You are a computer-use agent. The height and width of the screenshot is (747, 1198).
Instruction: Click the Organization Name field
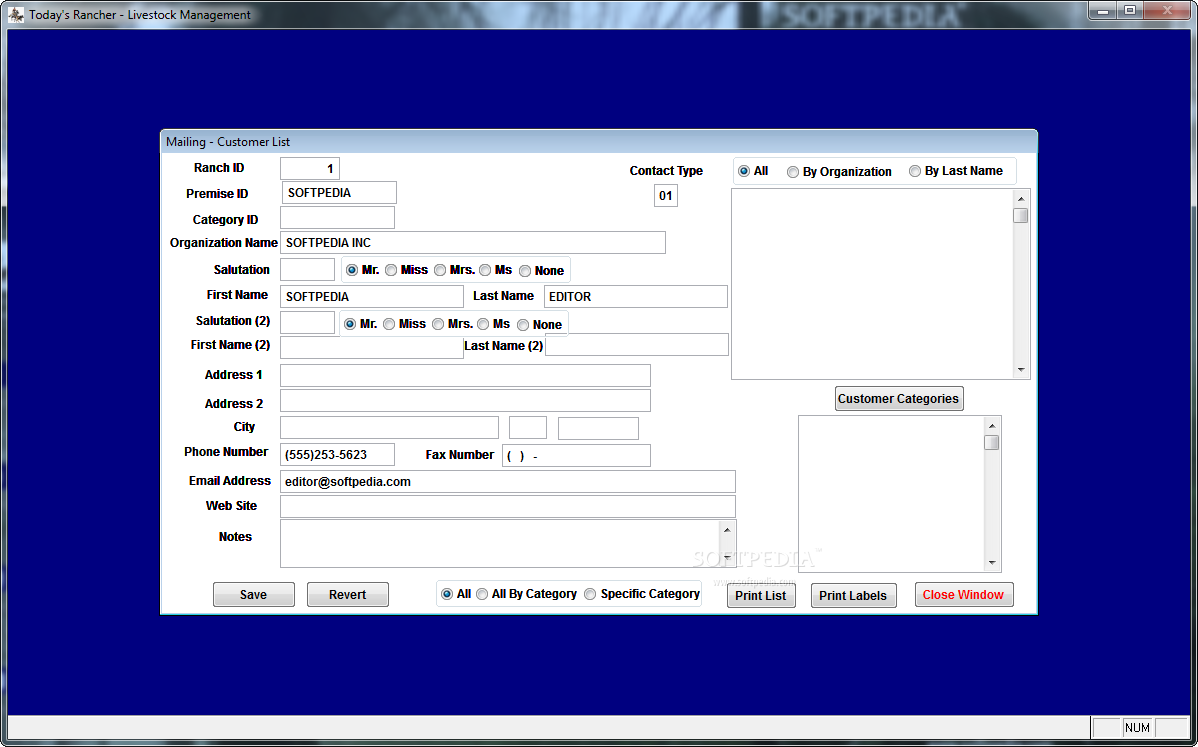pyautogui.click(x=473, y=243)
